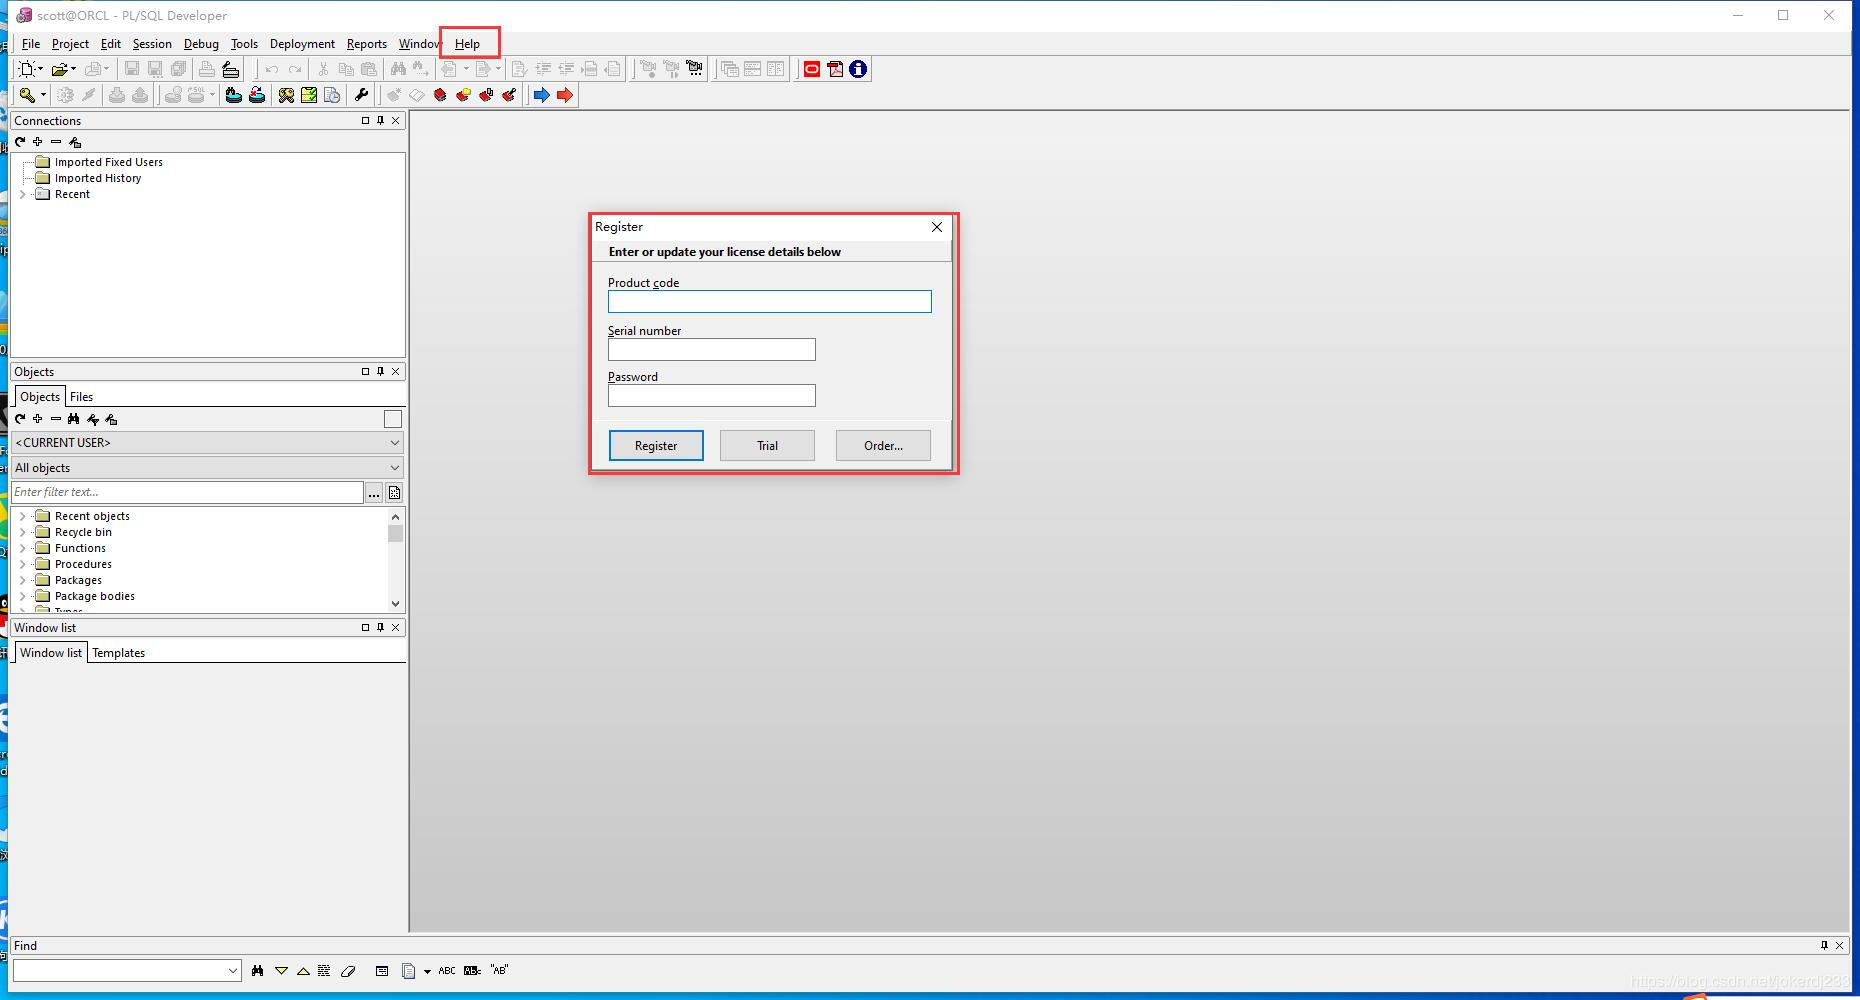The height and width of the screenshot is (1000, 1860).
Task: Click the red book toolbar icon
Action: click(440, 95)
